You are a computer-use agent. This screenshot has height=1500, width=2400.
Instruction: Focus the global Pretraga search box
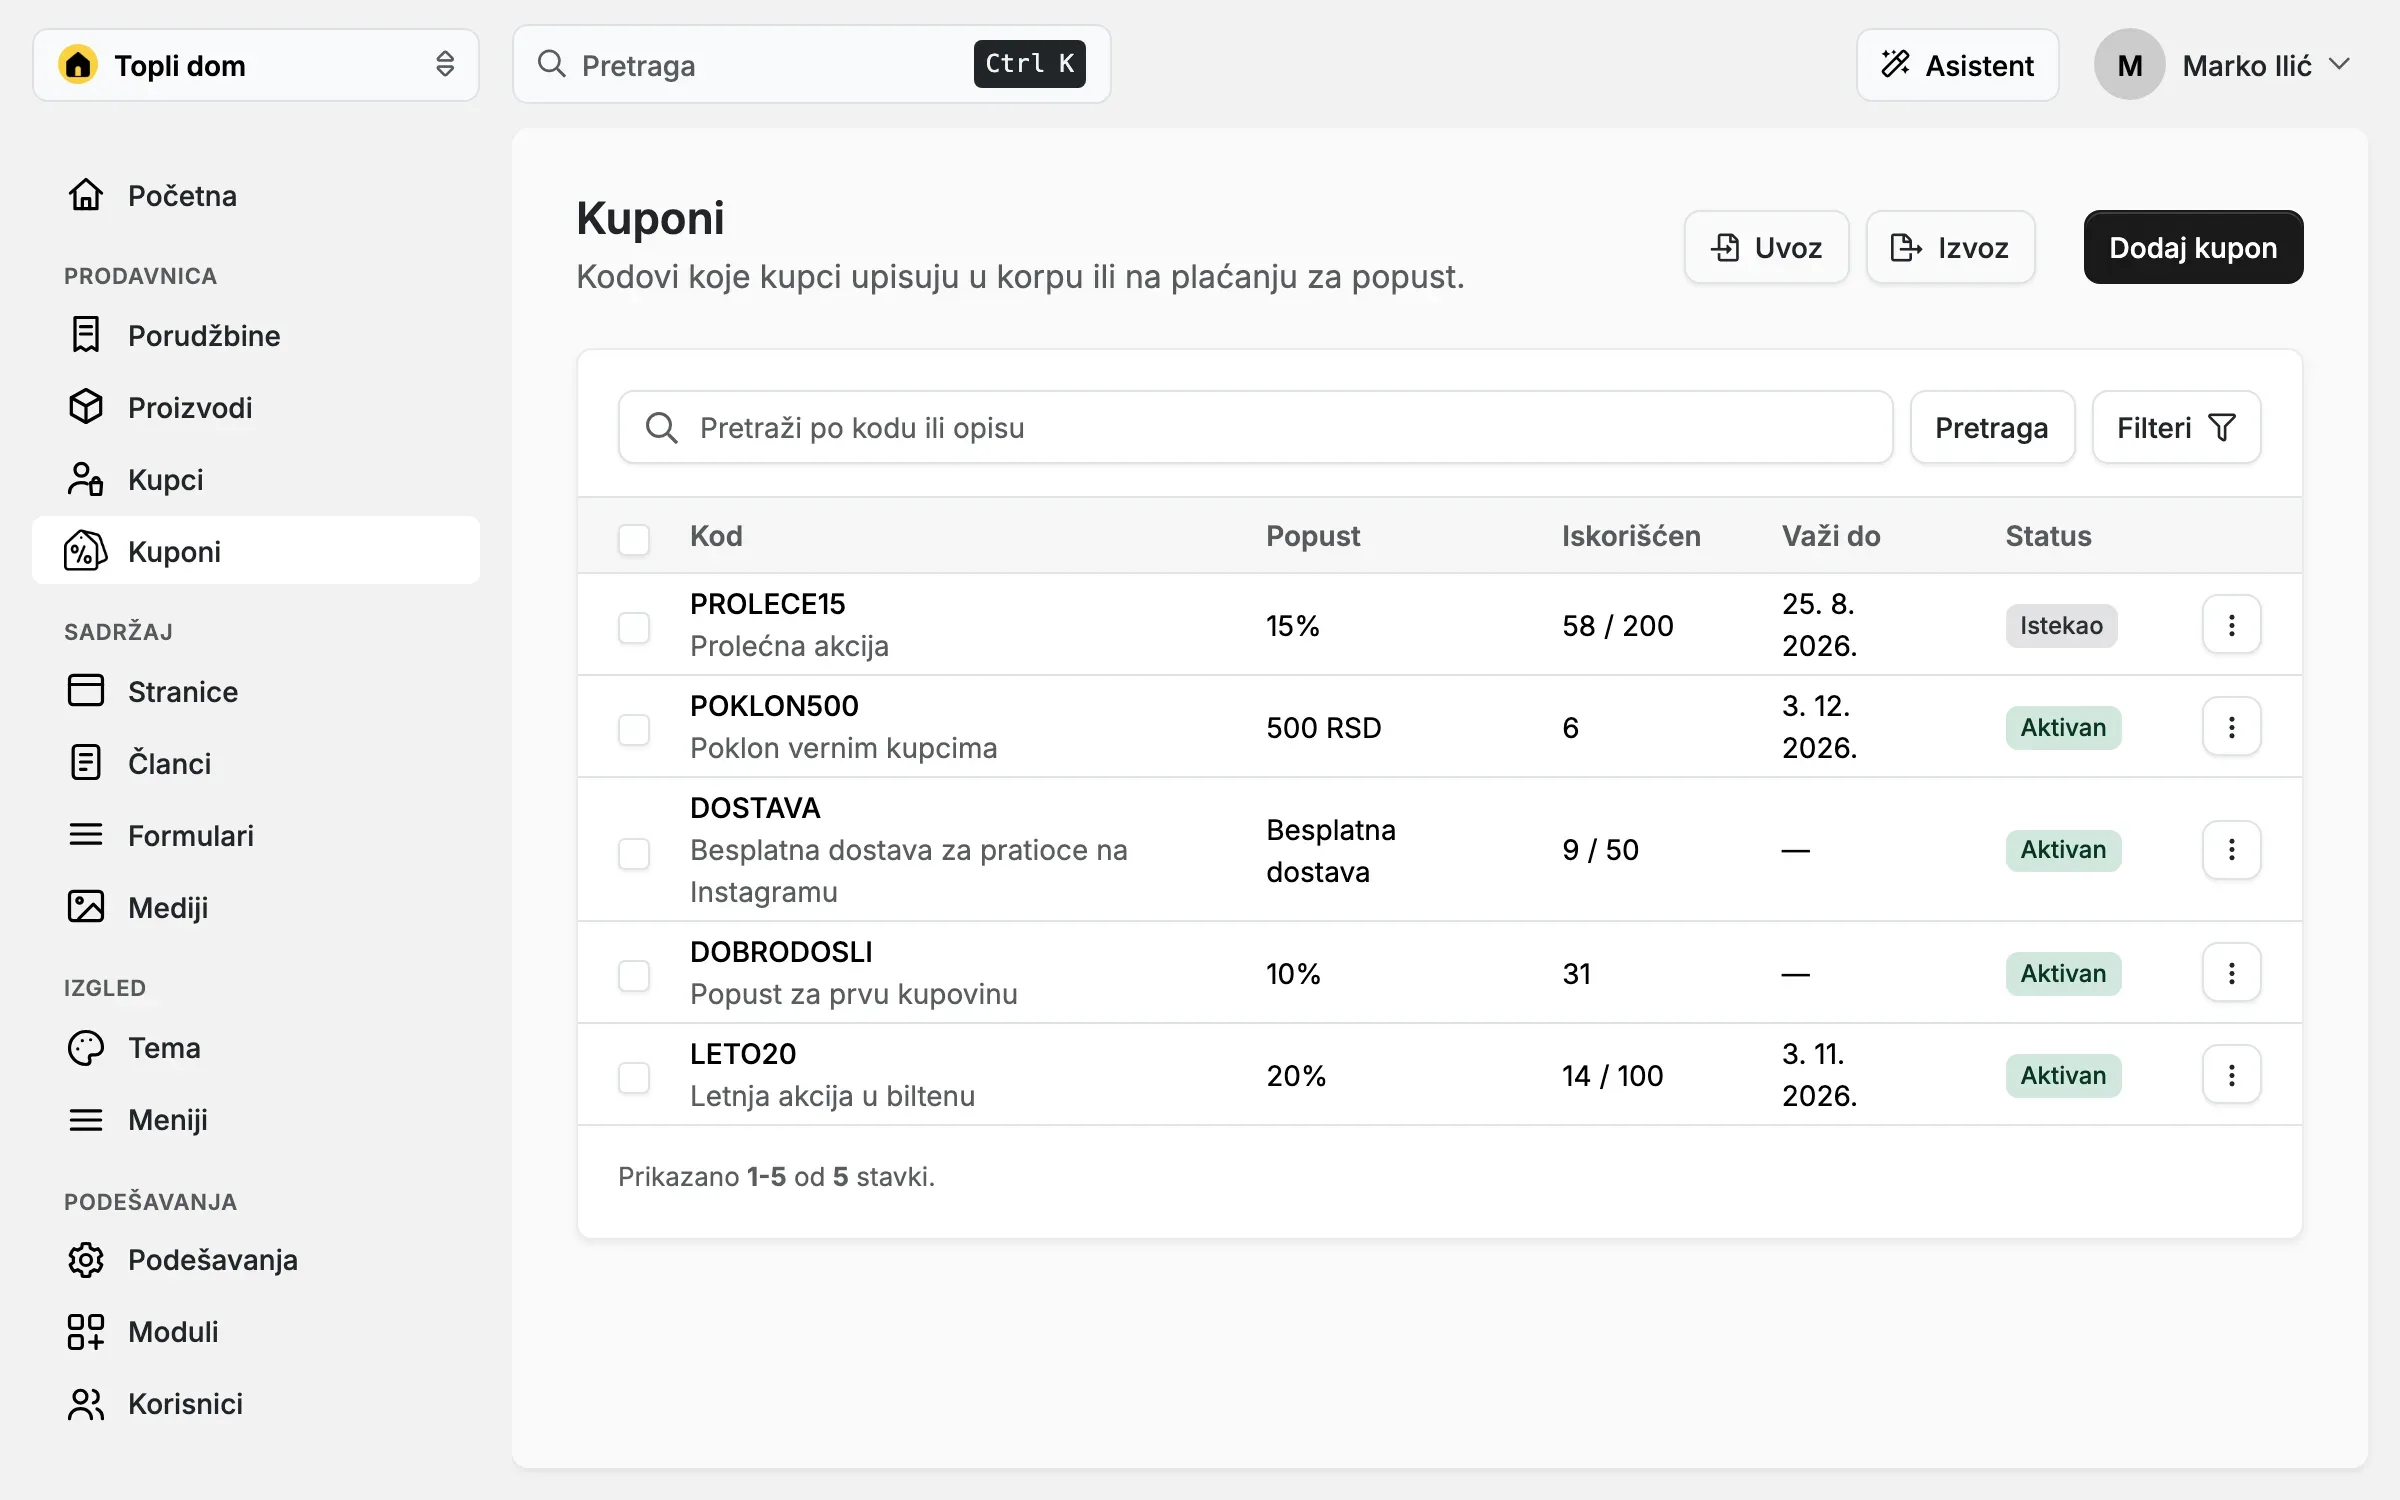[811, 64]
